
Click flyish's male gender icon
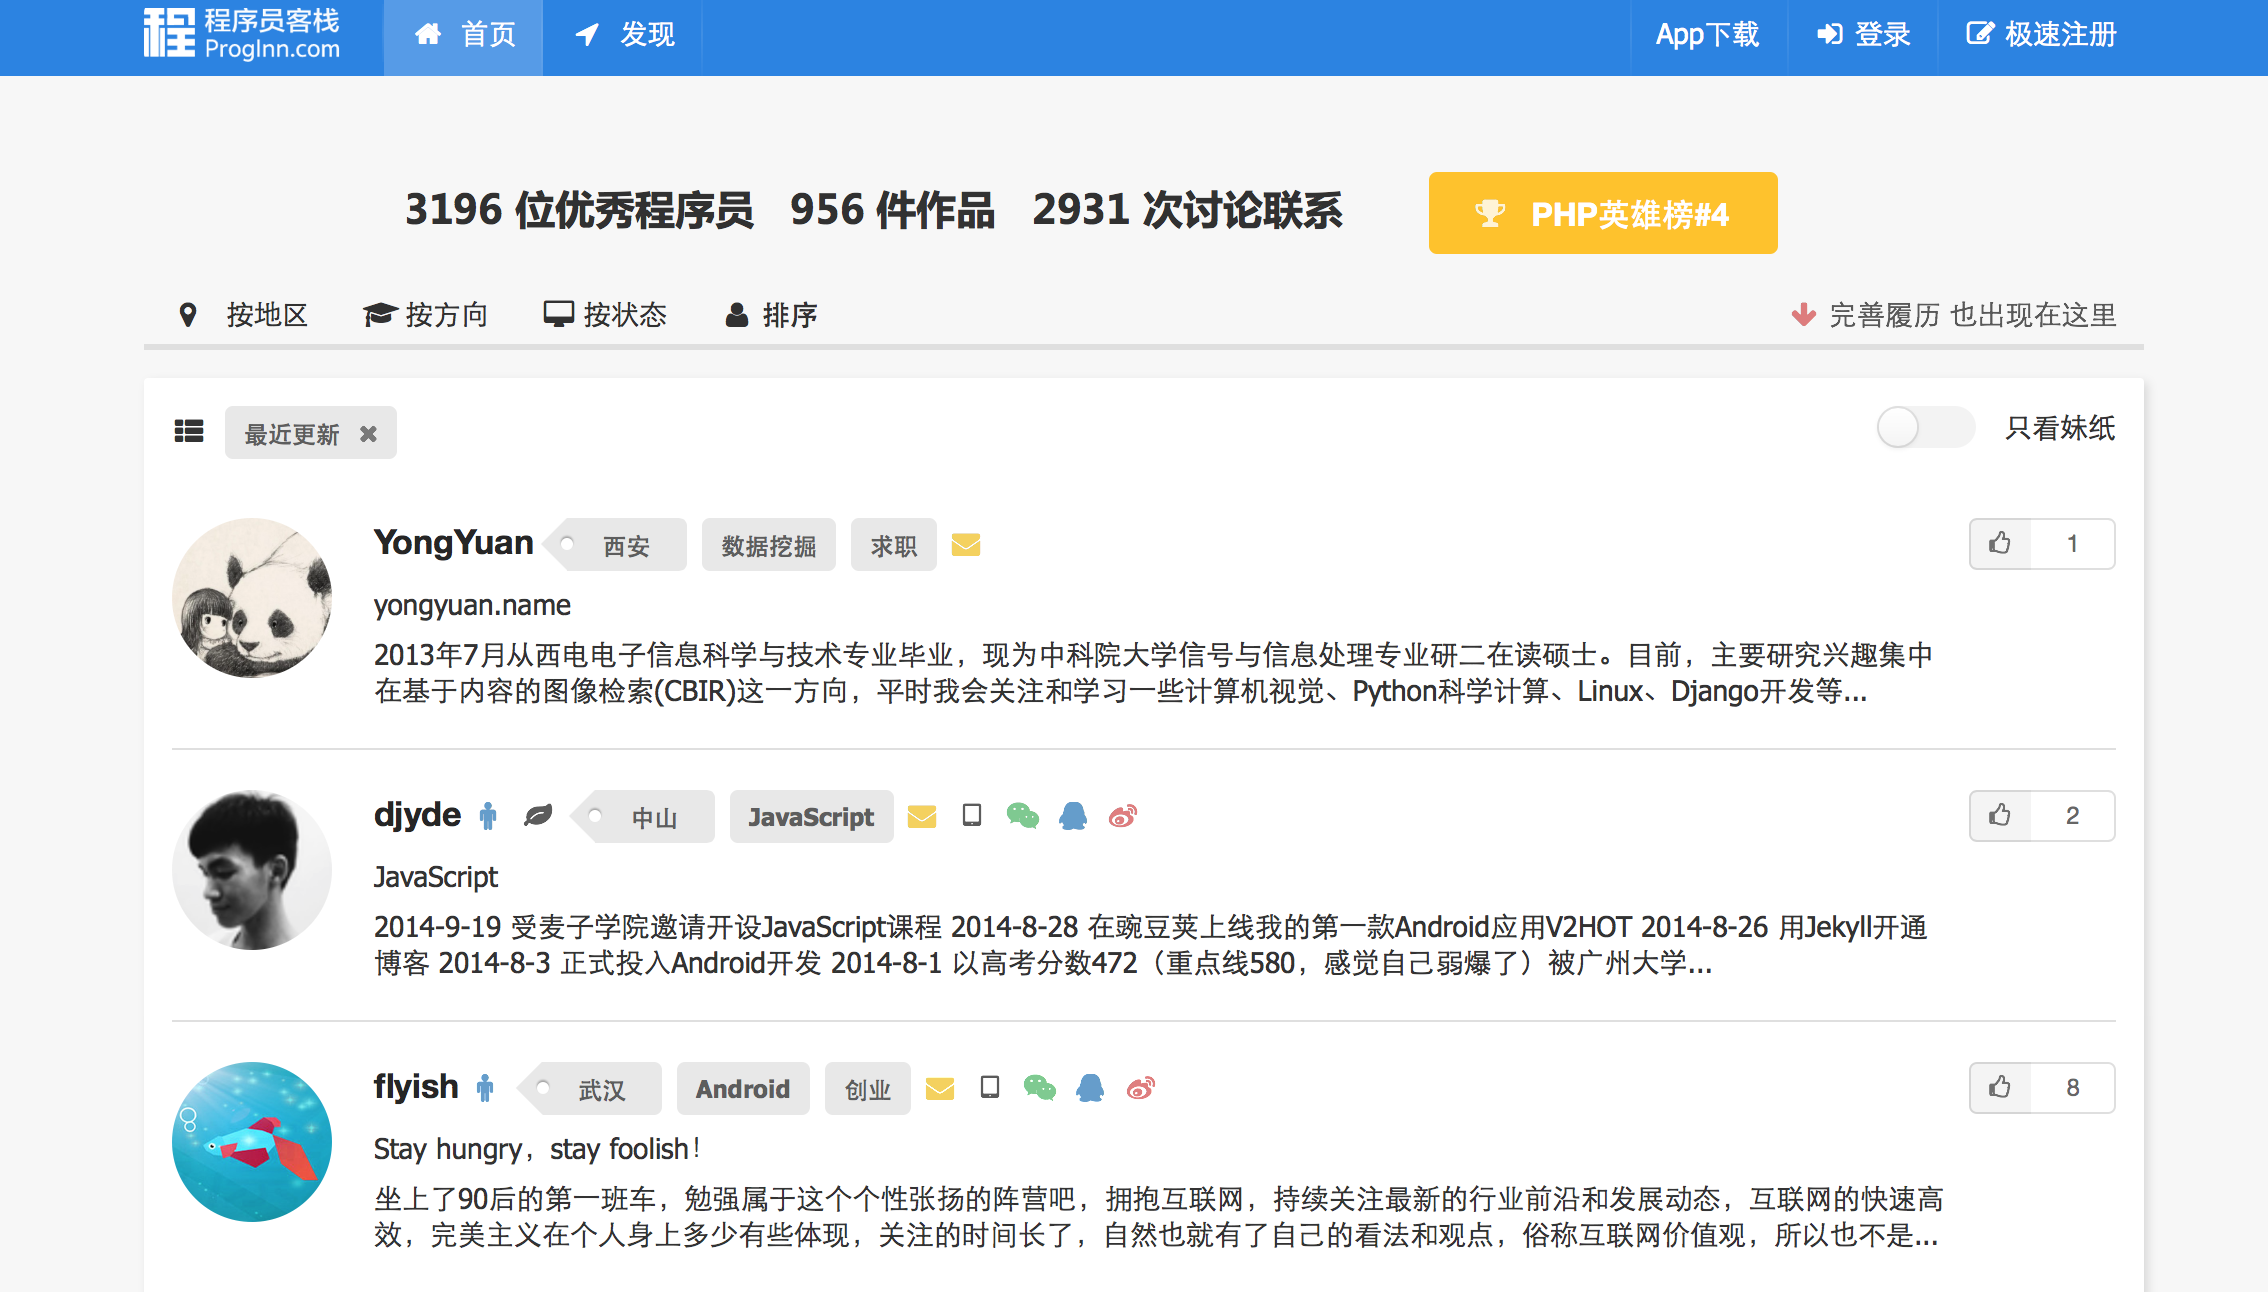[485, 1088]
